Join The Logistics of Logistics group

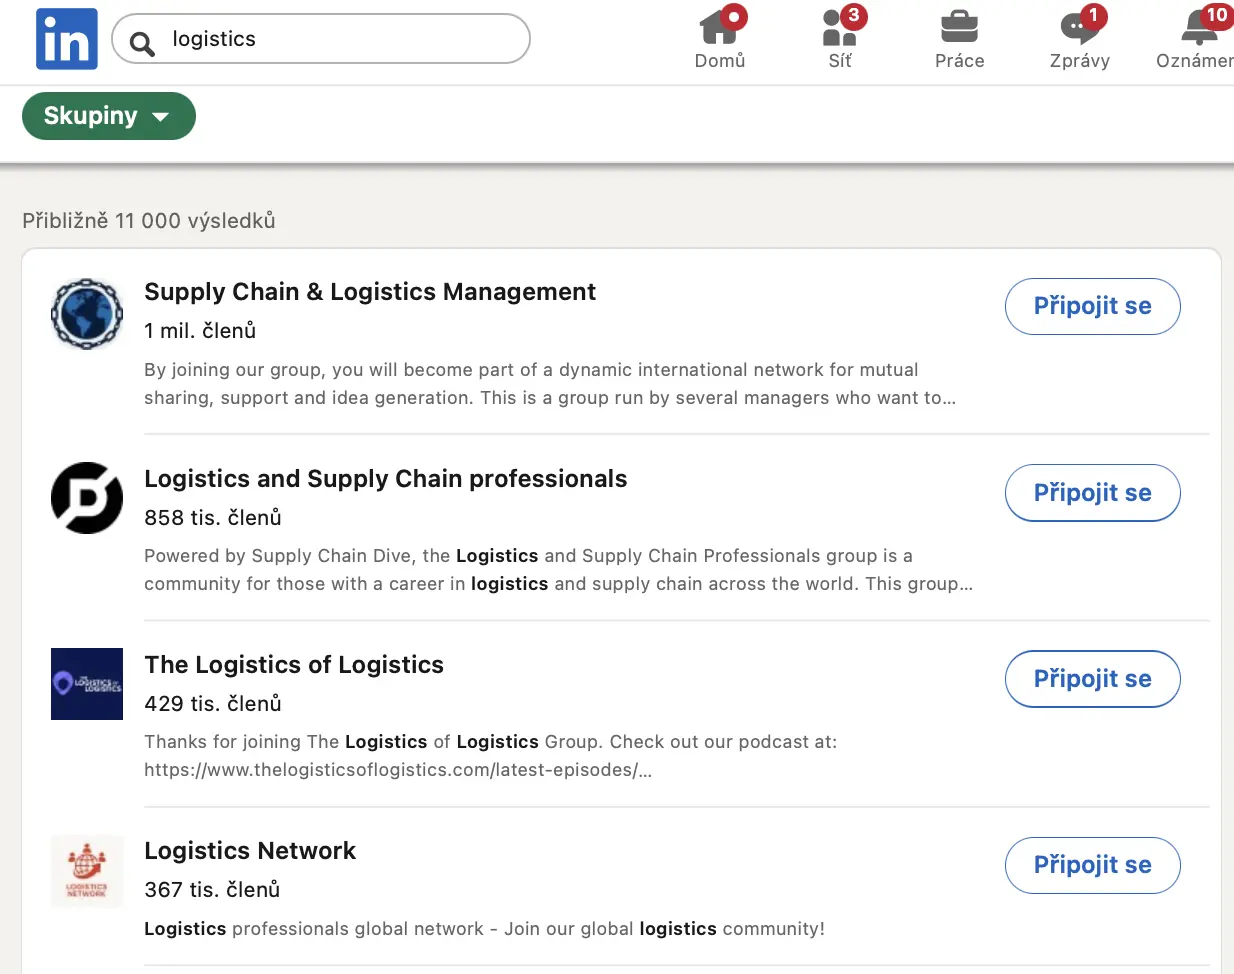[1093, 679]
